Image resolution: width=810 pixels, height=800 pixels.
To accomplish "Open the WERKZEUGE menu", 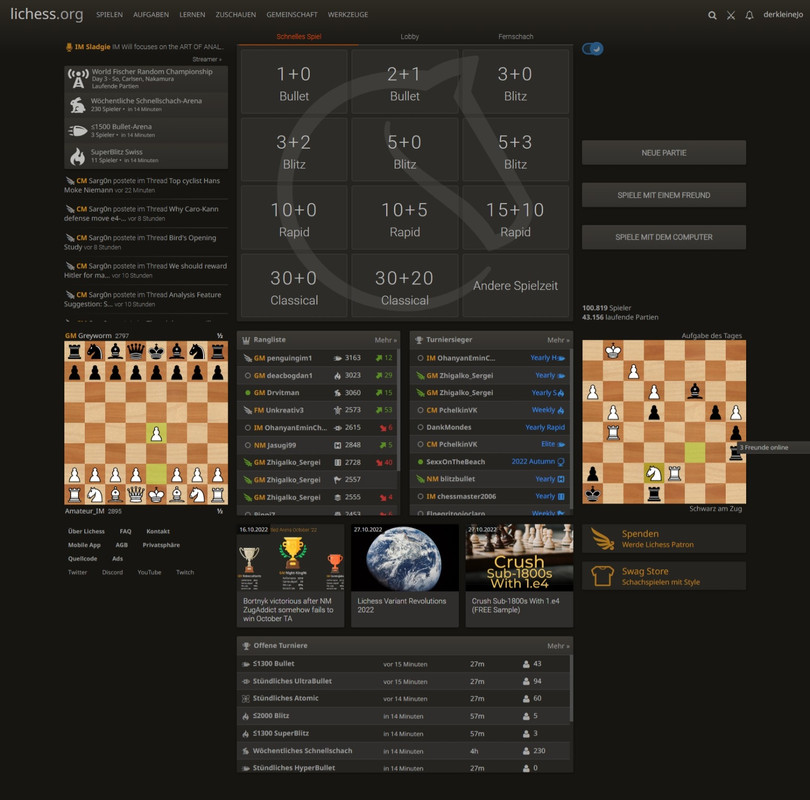I will pos(348,15).
